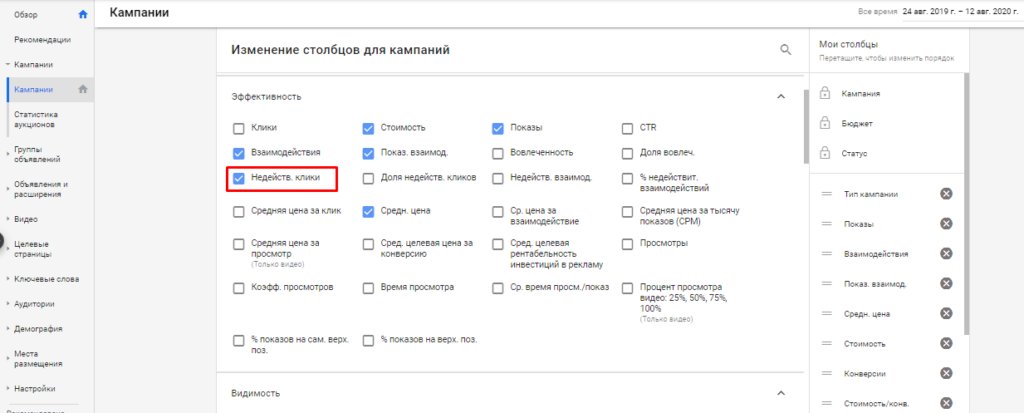Image resolution: width=1024 pixels, height=413 pixels.
Task: Click the Мои столбцы panel scrollbar
Action: click(x=966, y=200)
